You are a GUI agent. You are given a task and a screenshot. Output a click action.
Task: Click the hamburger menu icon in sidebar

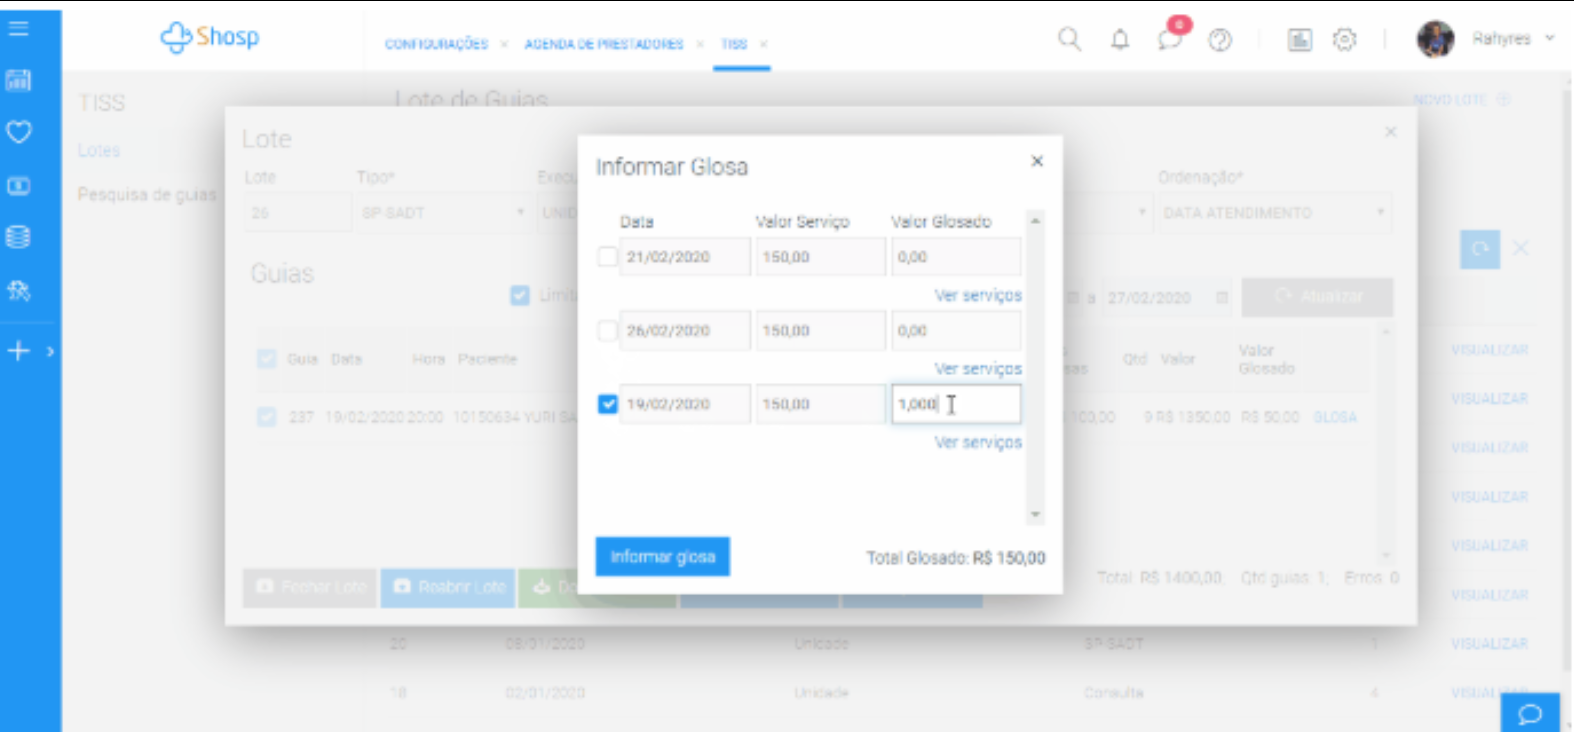tap(18, 28)
